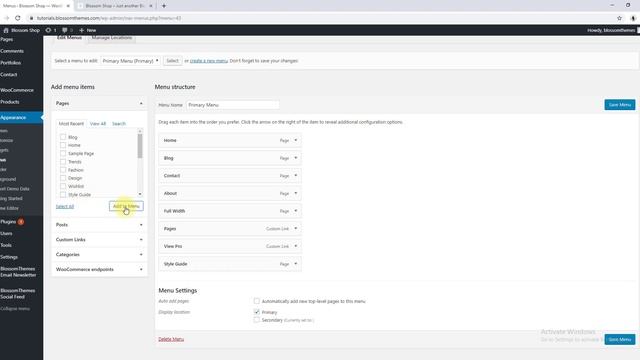The height and width of the screenshot is (360, 640).
Task: Click the top Save Menu button
Action: [x=620, y=105]
